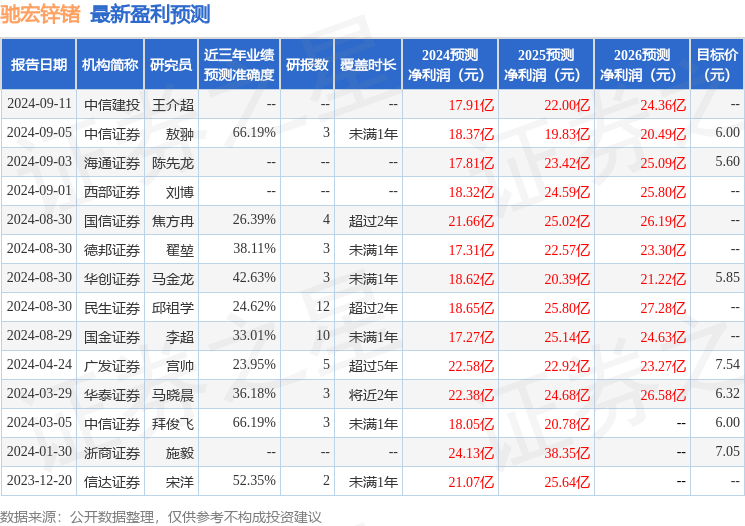
Task: Click the 24.36亿 profit value
Action: point(663,105)
